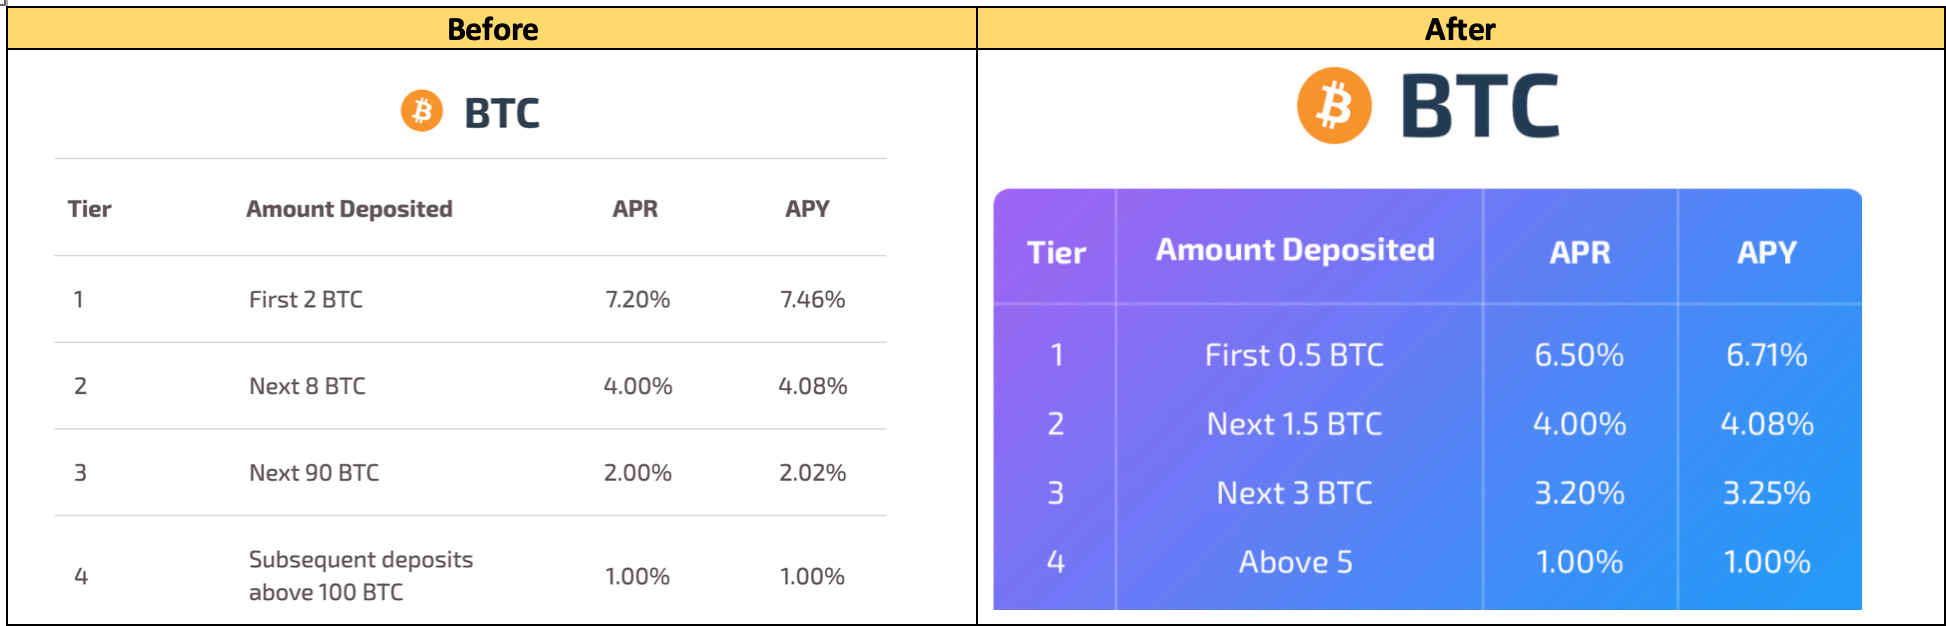Screen dimensions: 1946x626
Task: Select the After column header
Action: [1460, 29]
